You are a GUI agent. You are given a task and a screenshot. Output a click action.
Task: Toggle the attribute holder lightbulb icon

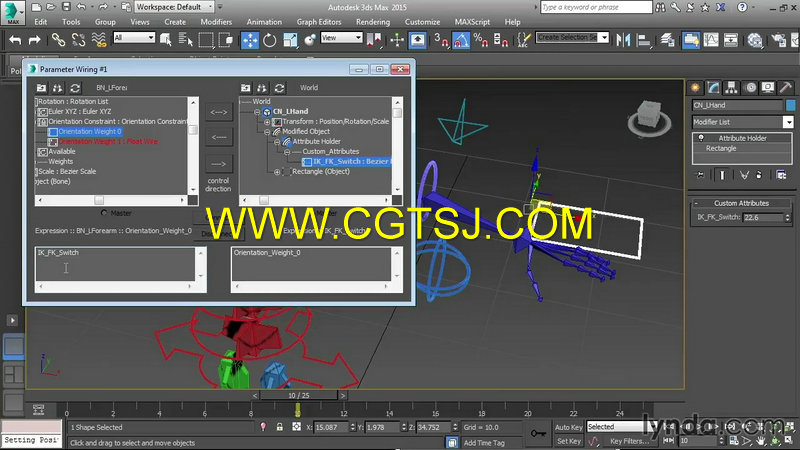(701, 138)
